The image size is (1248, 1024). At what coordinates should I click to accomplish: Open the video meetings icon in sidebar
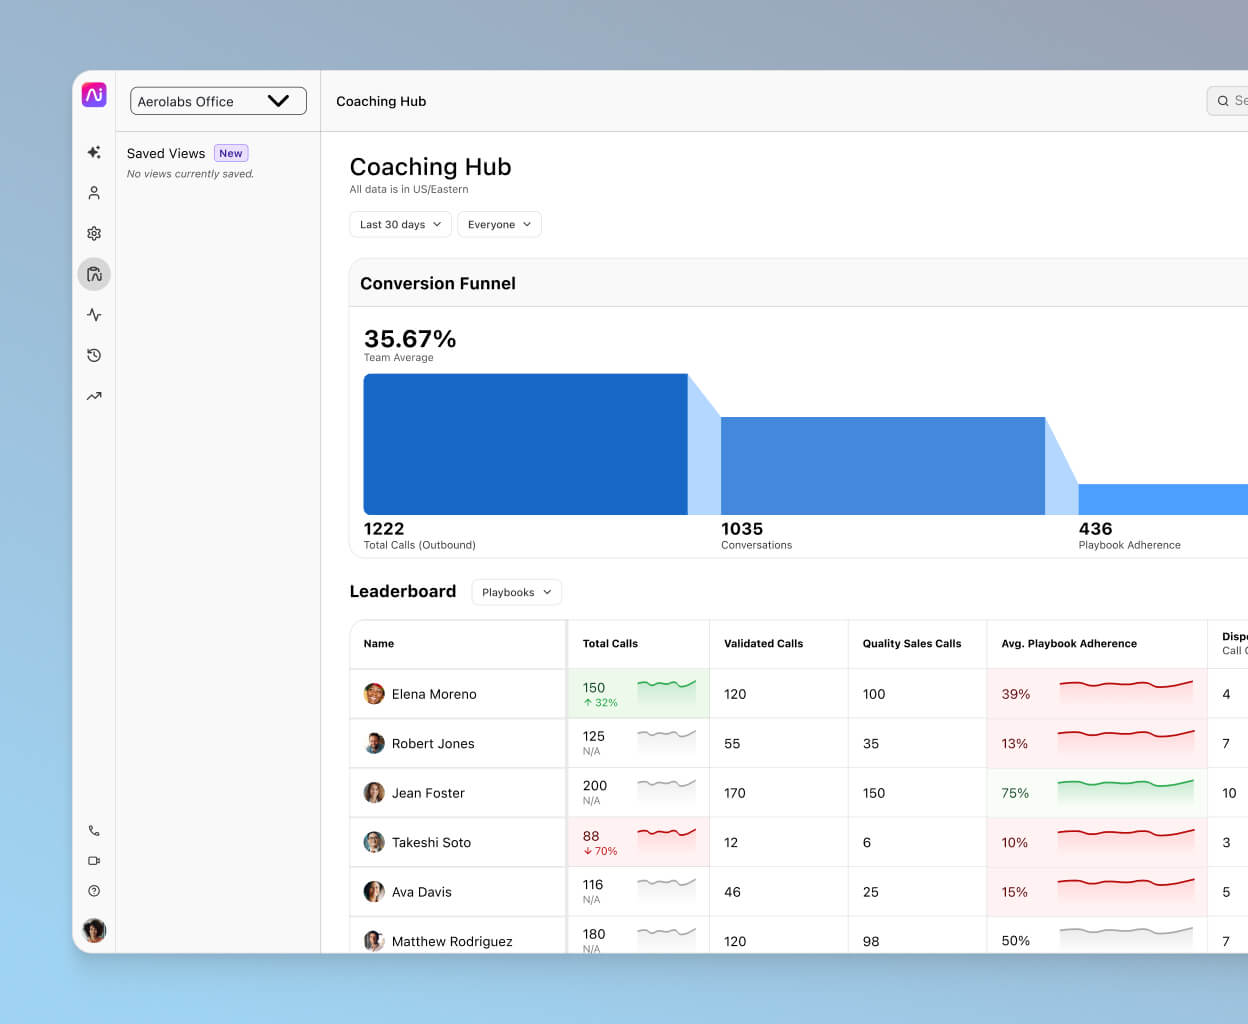pyautogui.click(x=94, y=860)
